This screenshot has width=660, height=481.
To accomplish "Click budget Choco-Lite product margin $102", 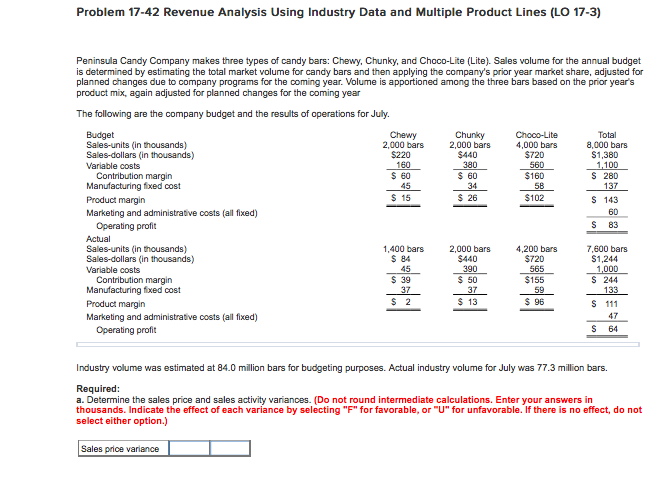I will pos(534,198).
